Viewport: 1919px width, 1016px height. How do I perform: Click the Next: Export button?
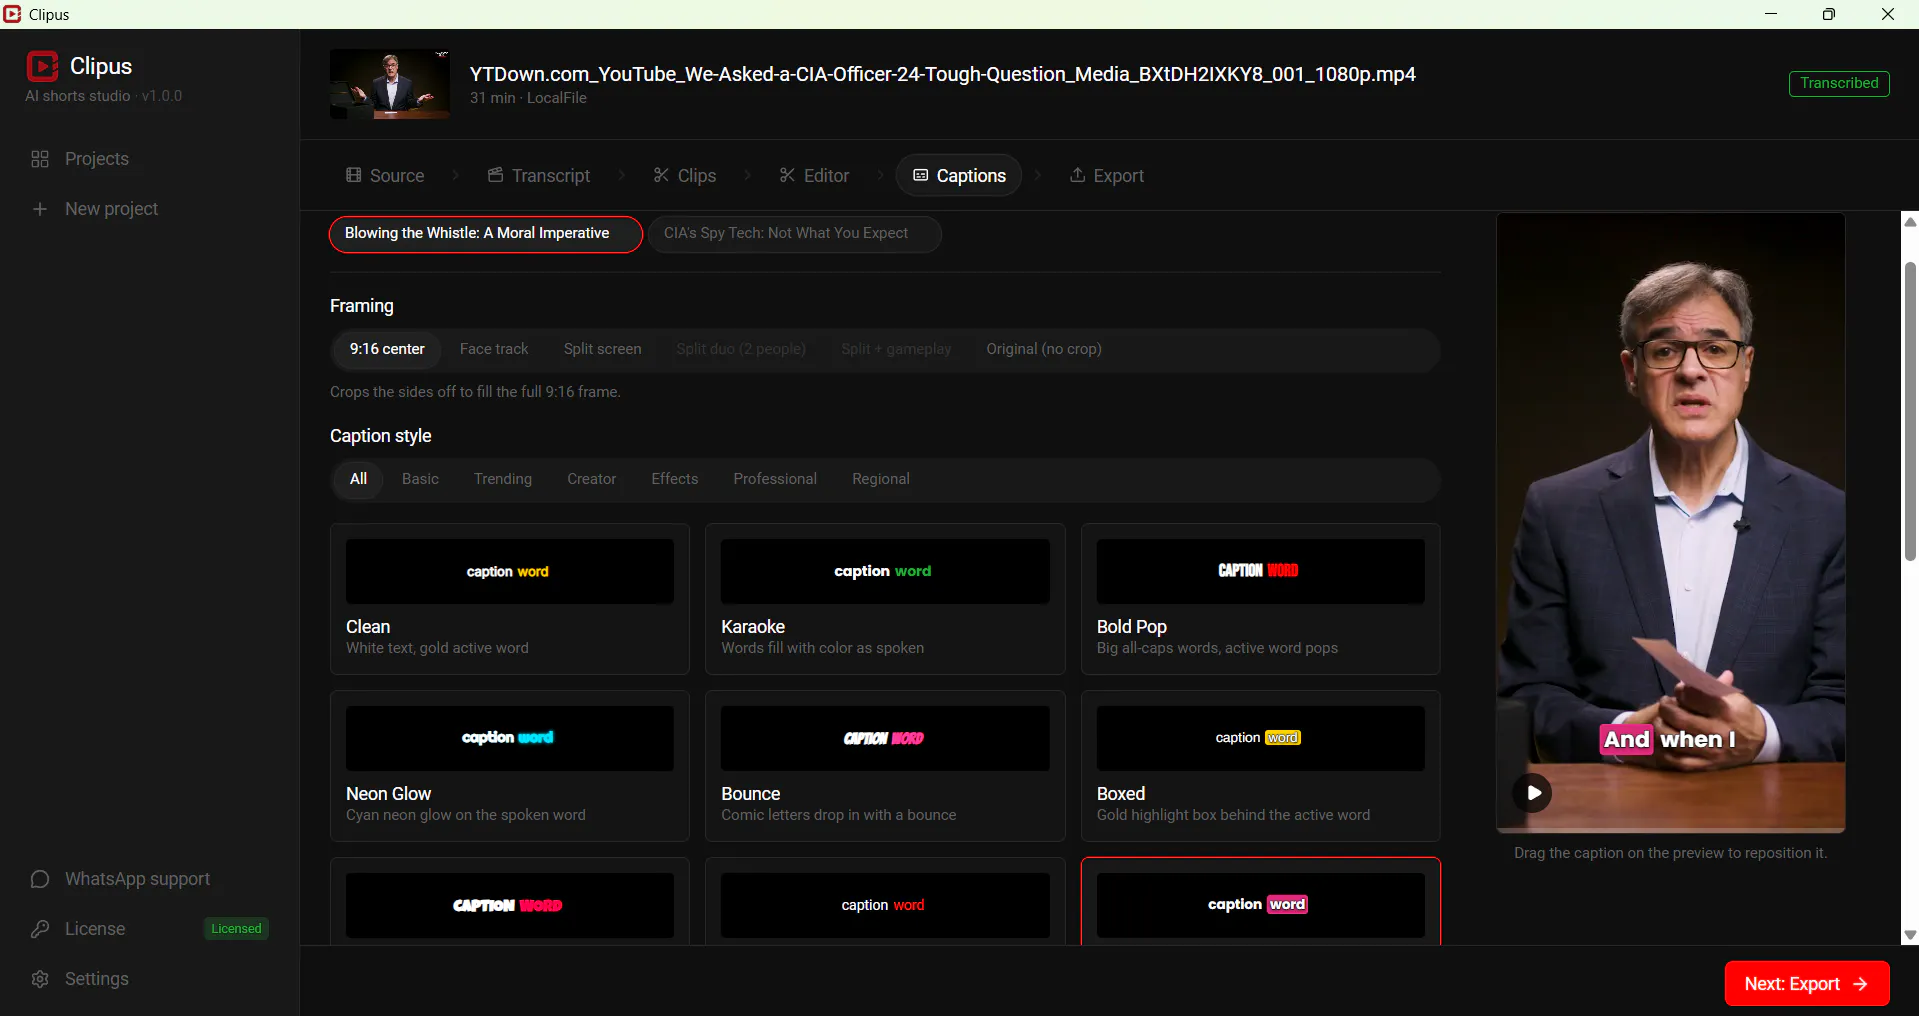(x=1807, y=984)
